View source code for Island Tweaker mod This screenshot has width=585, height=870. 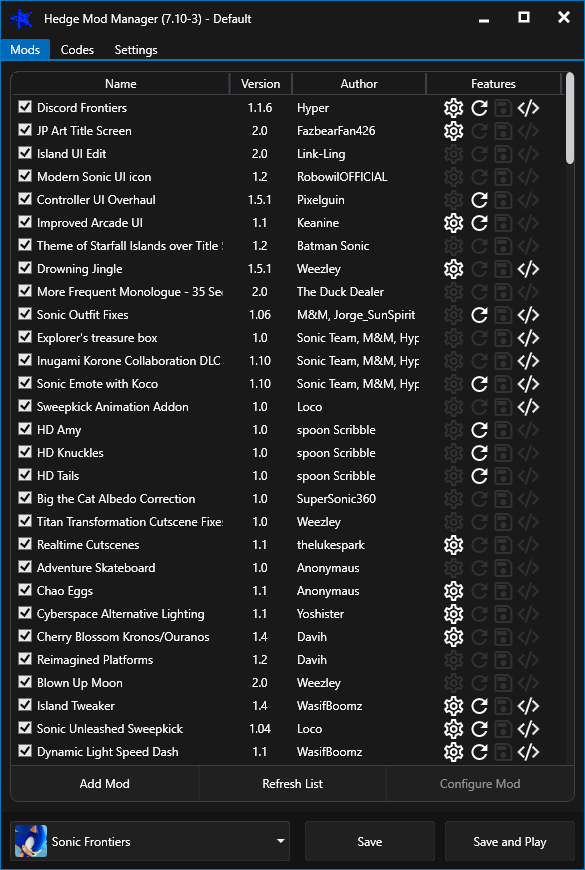528,706
